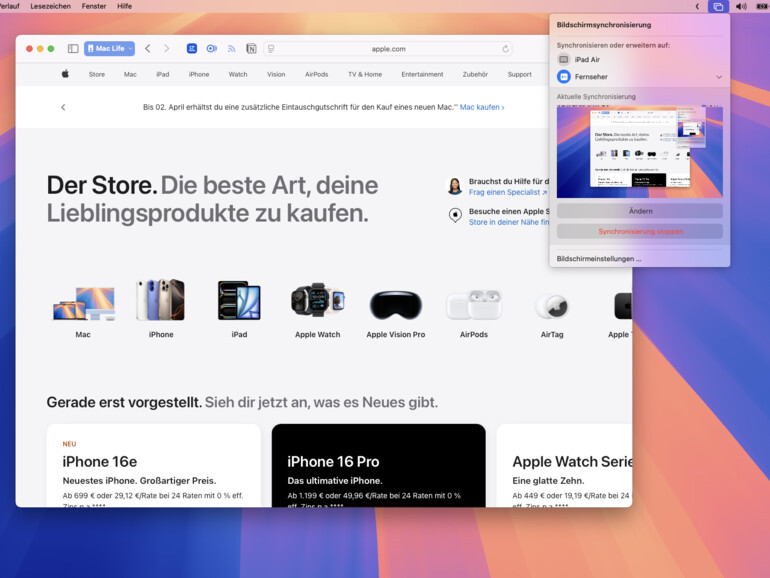Screen dimensions: 770x578
Task: Open the TV & Home navigation item
Action: 365,74
